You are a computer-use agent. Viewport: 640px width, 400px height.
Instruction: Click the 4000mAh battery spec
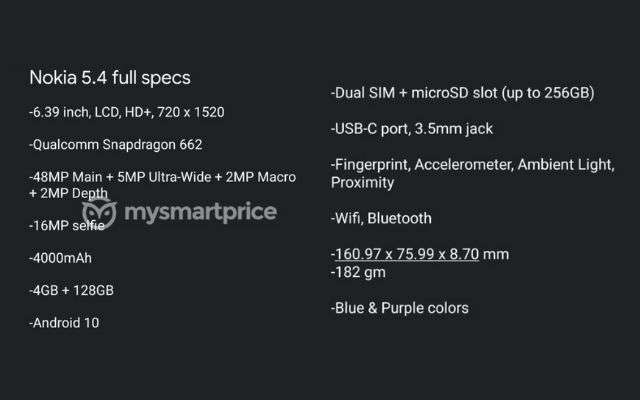[60, 258]
